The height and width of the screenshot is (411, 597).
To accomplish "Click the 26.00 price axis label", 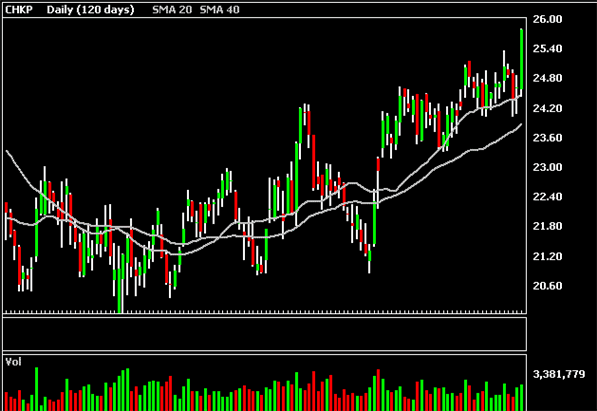I will (547, 19).
